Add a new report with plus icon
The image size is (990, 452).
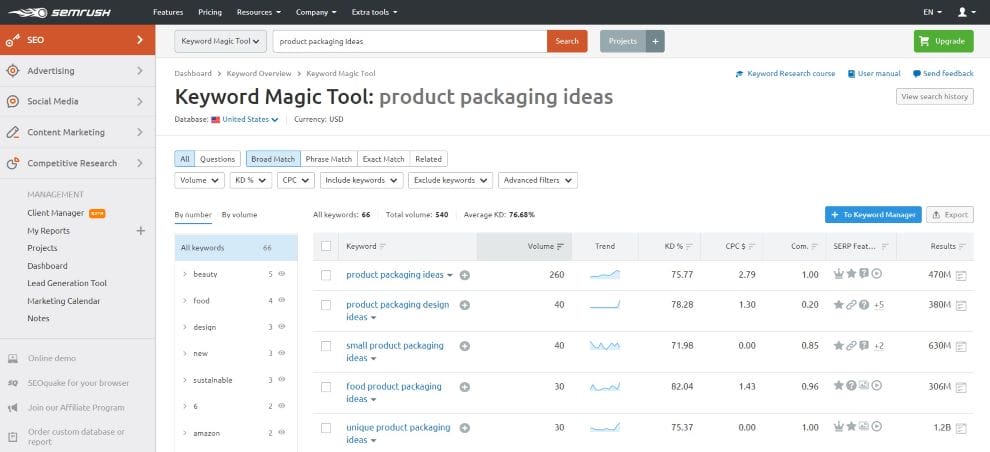(140, 231)
